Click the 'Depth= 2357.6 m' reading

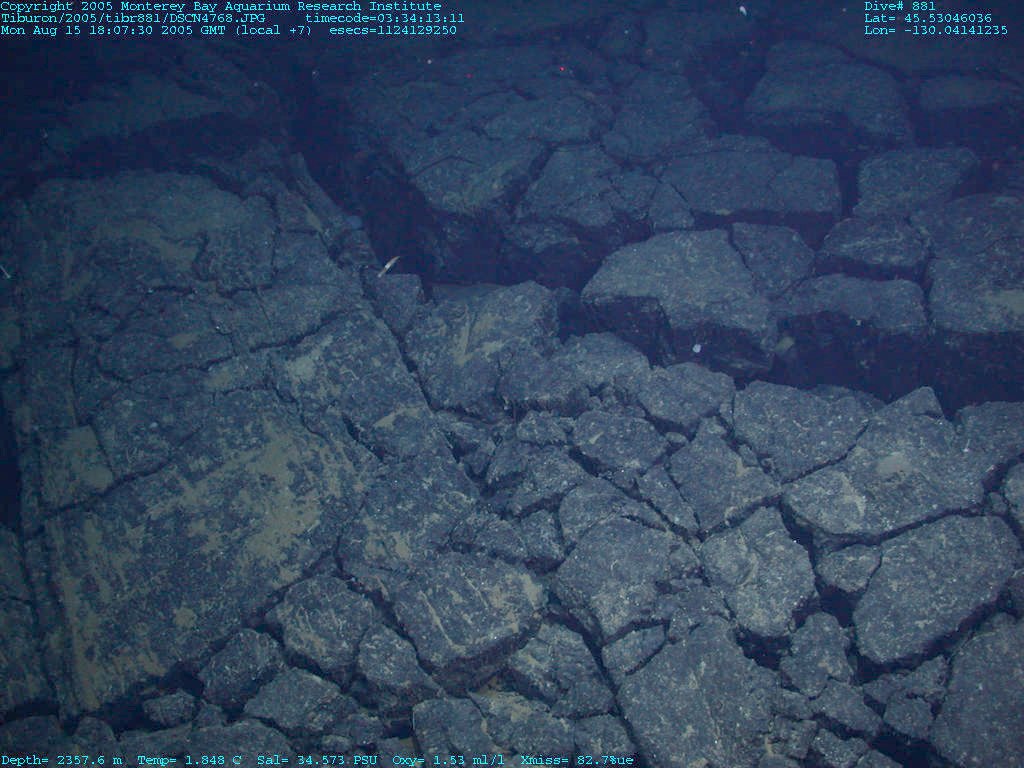61,760
